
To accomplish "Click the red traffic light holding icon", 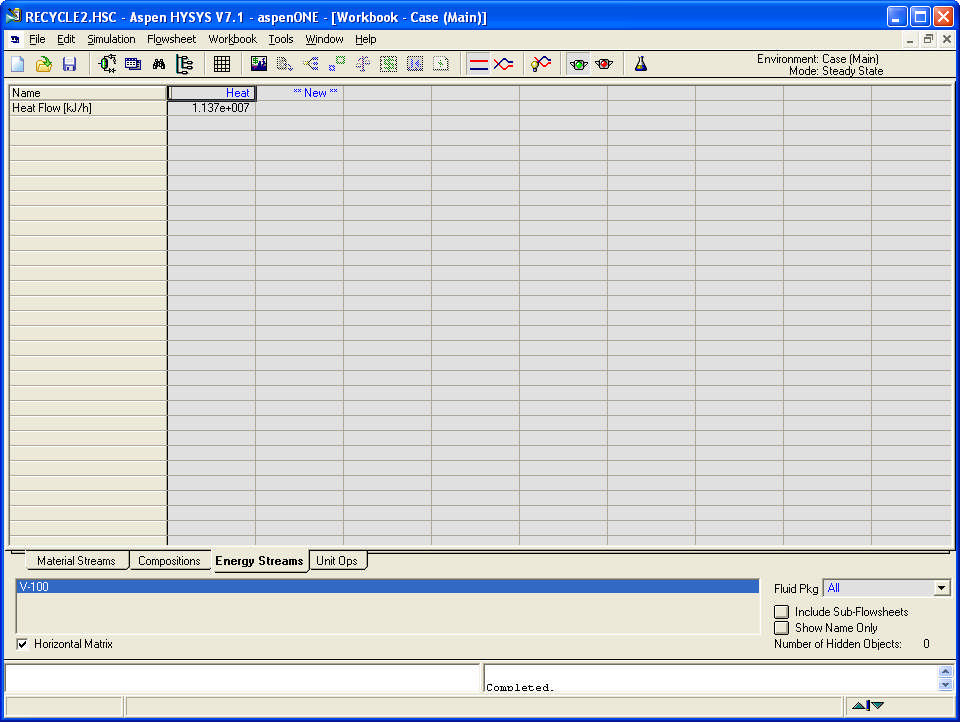I will [x=604, y=64].
